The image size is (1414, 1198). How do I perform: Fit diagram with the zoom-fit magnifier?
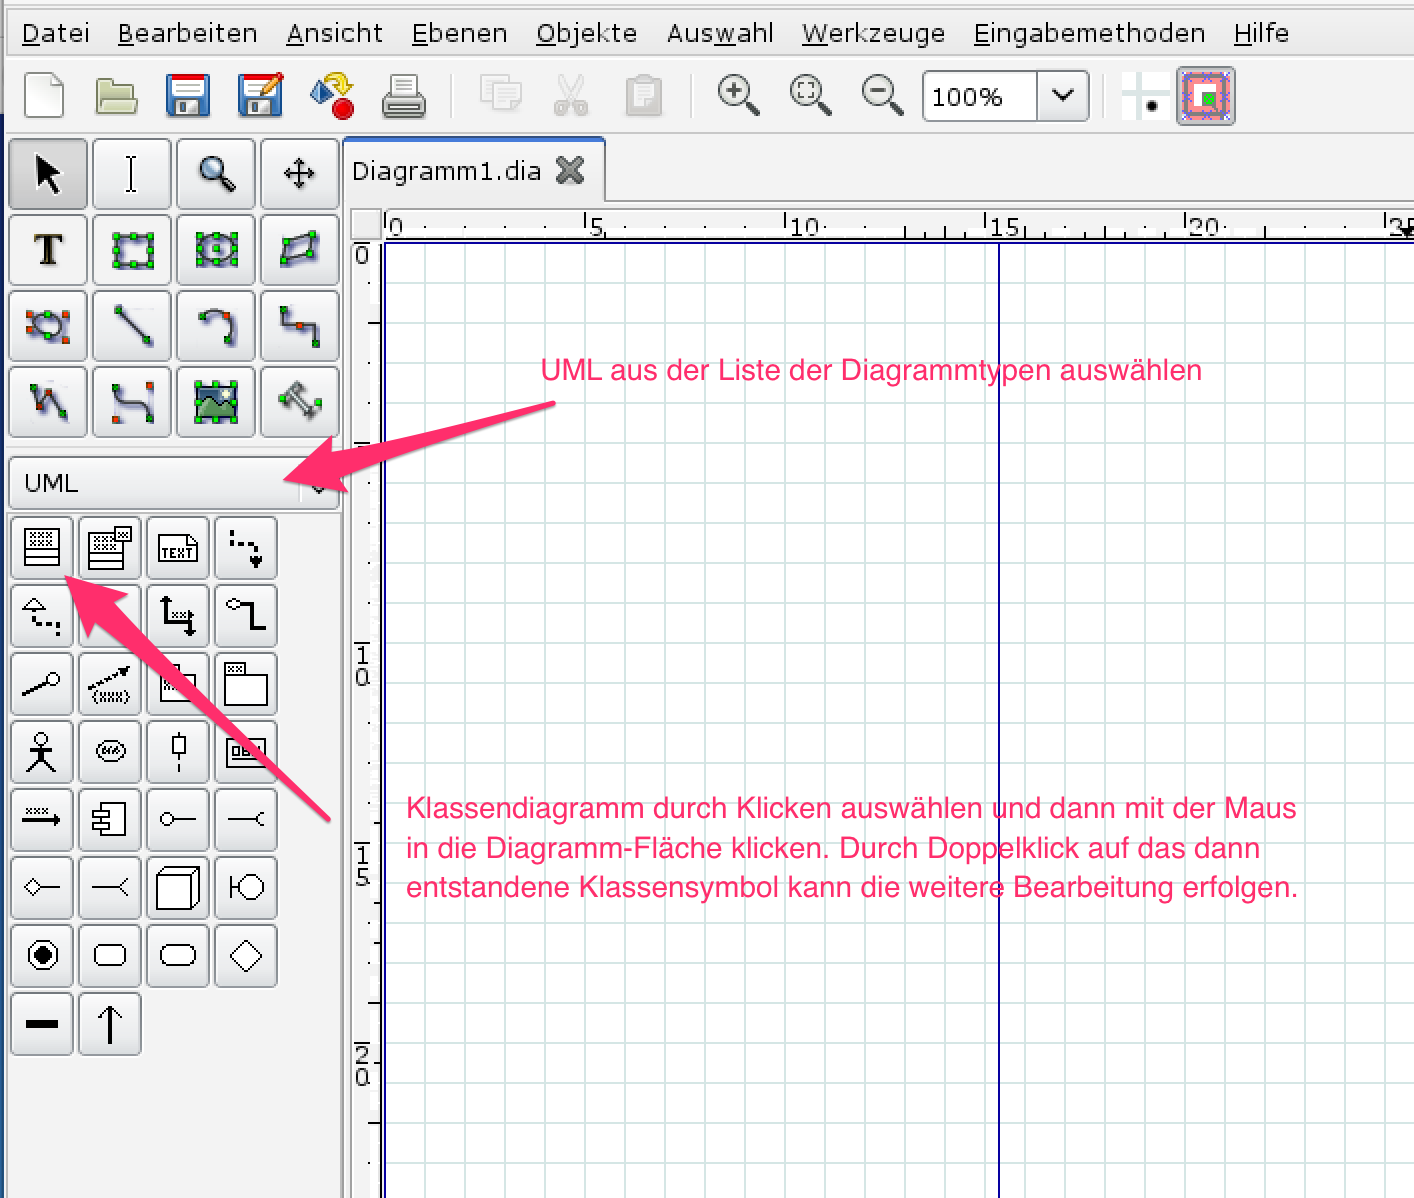811,96
